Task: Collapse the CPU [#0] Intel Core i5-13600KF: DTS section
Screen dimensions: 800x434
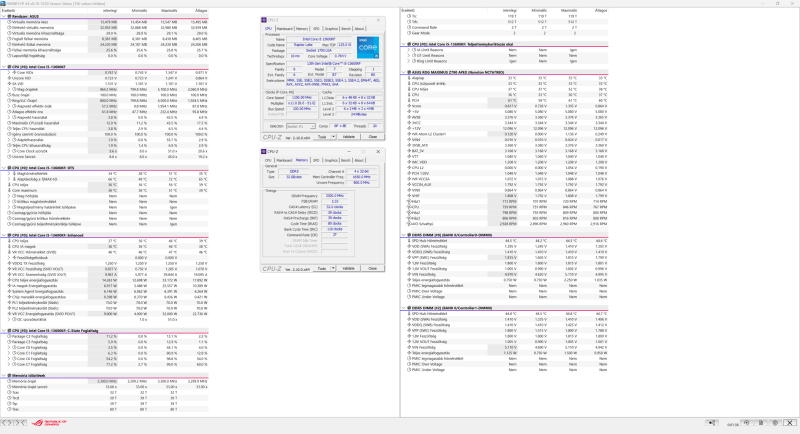Action: pos(4,168)
